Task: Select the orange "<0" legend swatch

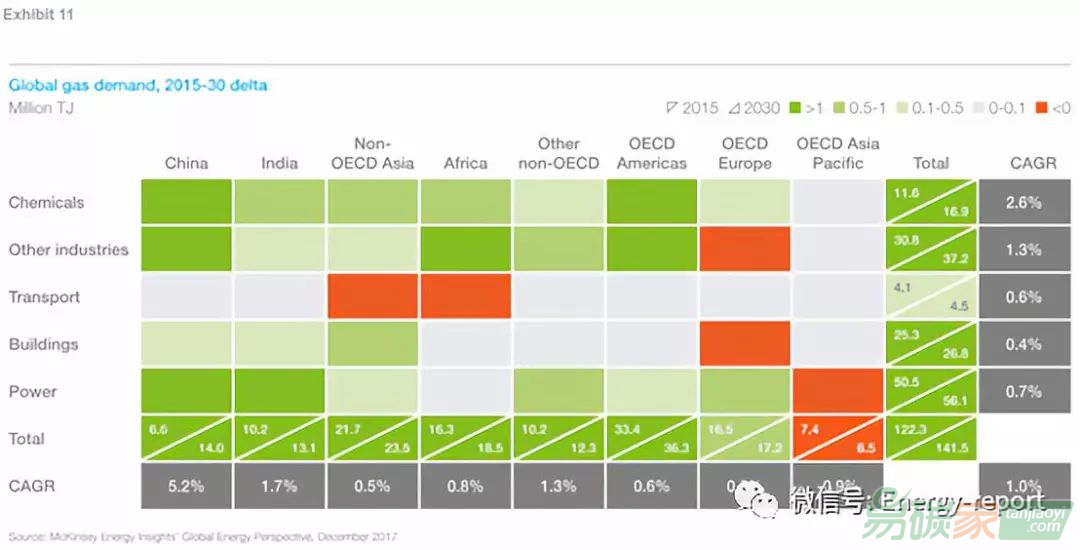Action: click(x=1041, y=108)
